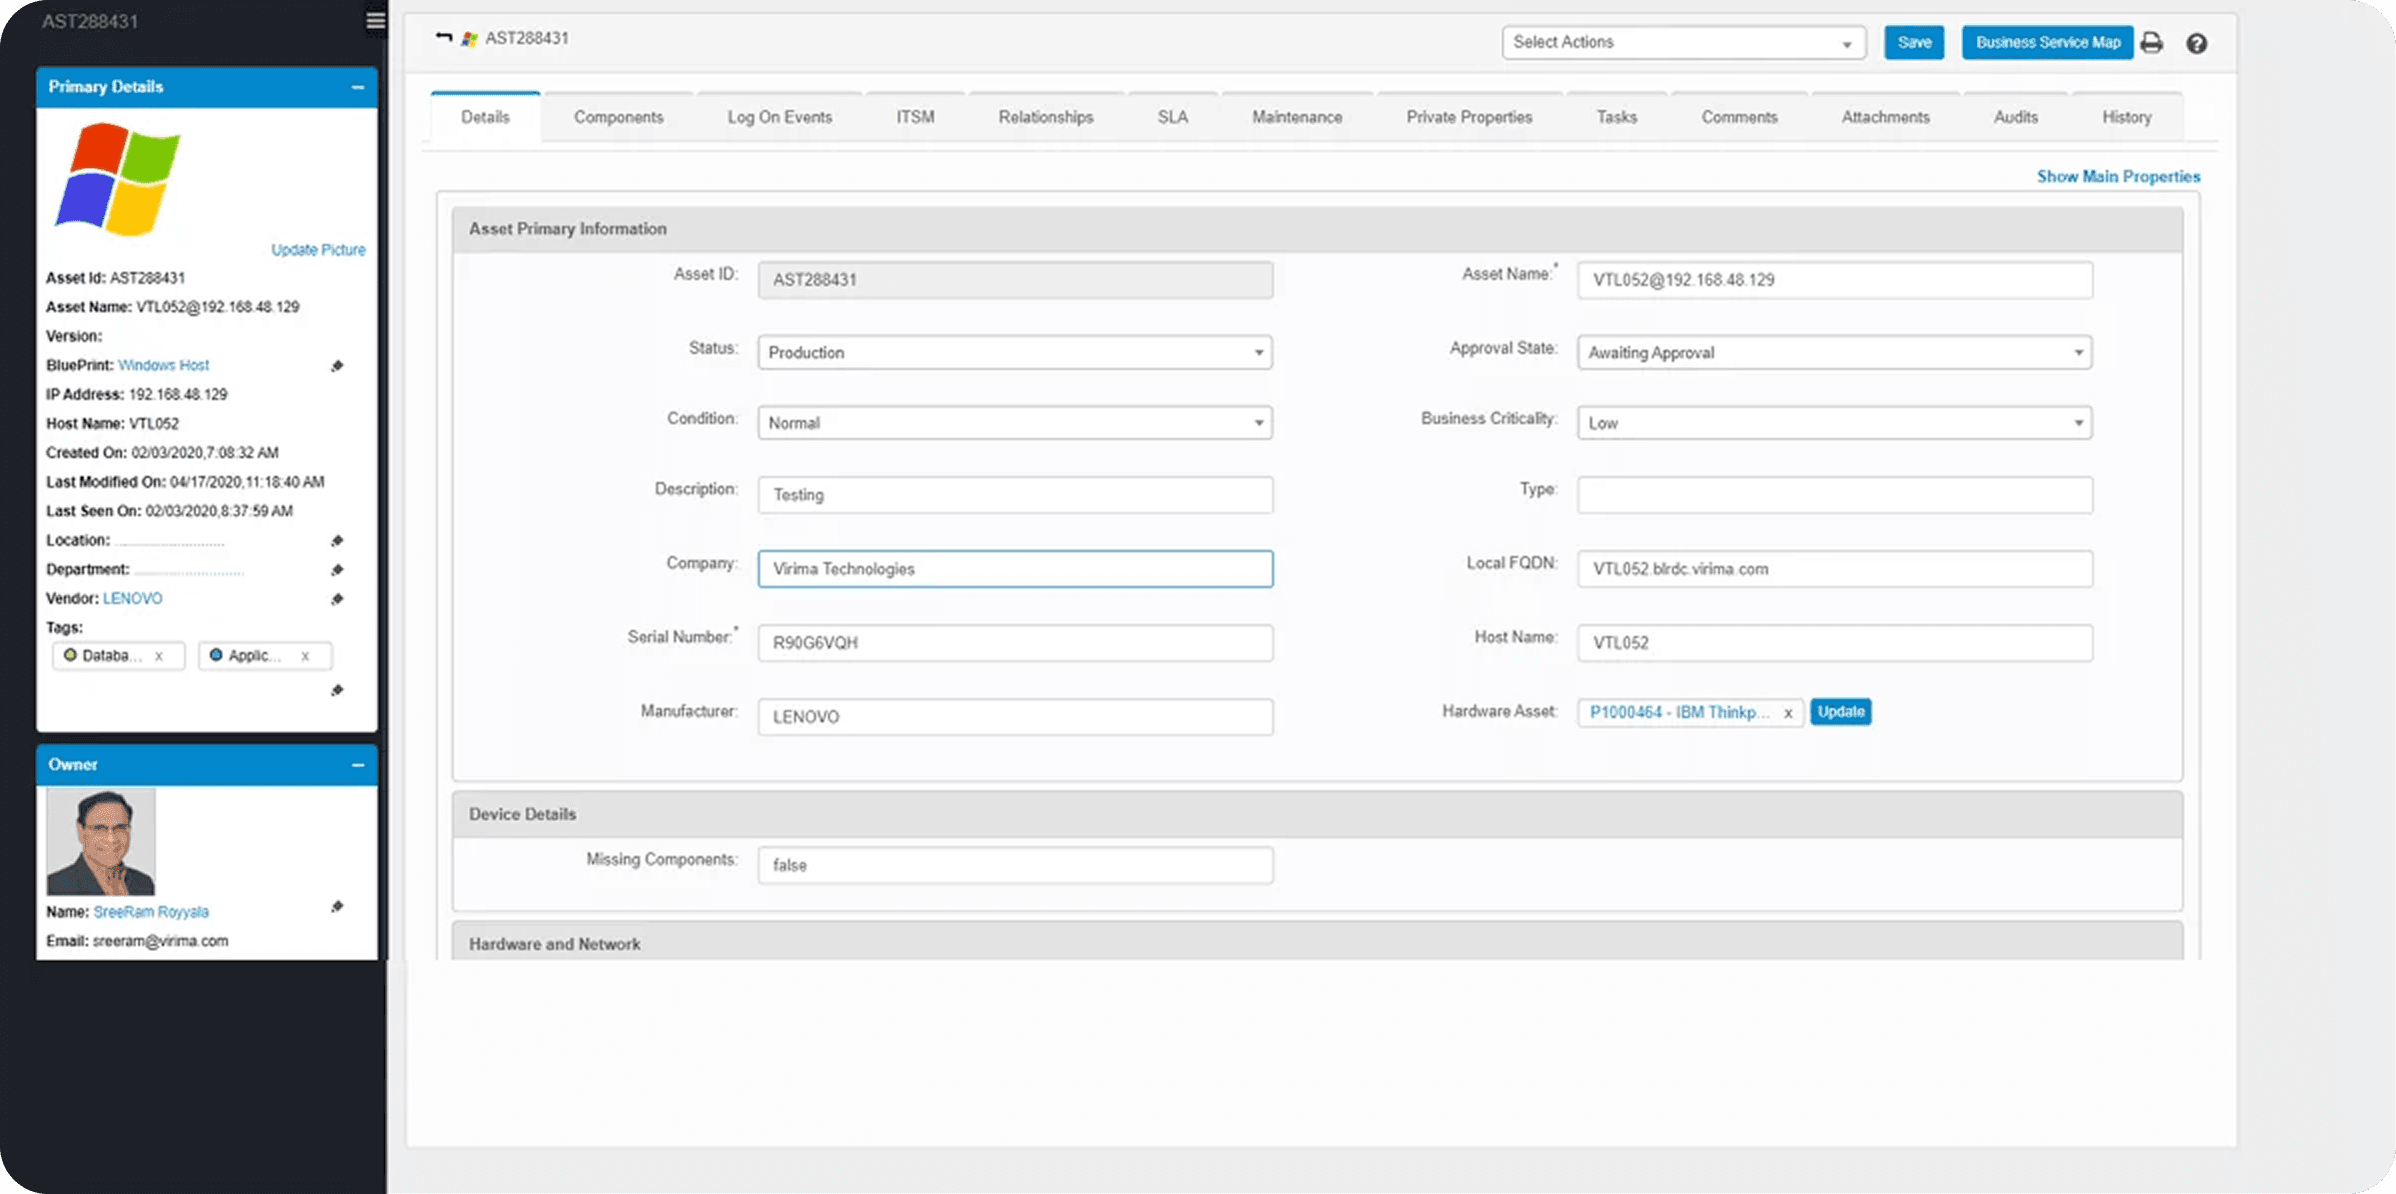This screenshot has width=2396, height=1194.
Task: Open the SLA tab
Action: point(1173,117)
